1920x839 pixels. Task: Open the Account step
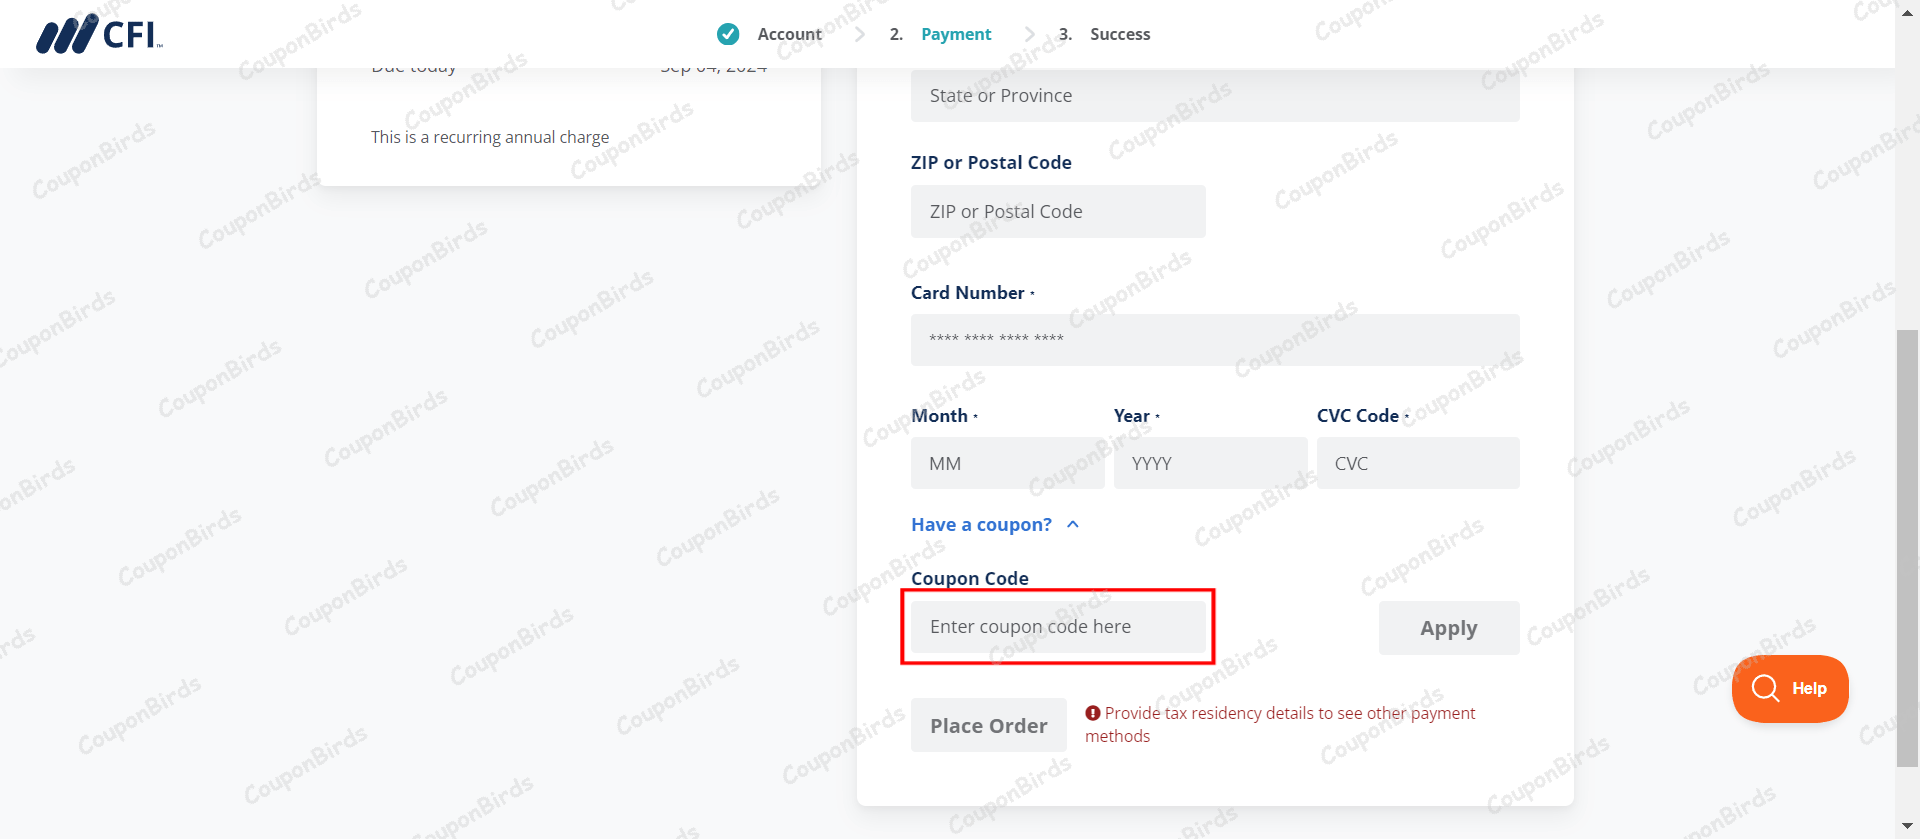point(789,34)
